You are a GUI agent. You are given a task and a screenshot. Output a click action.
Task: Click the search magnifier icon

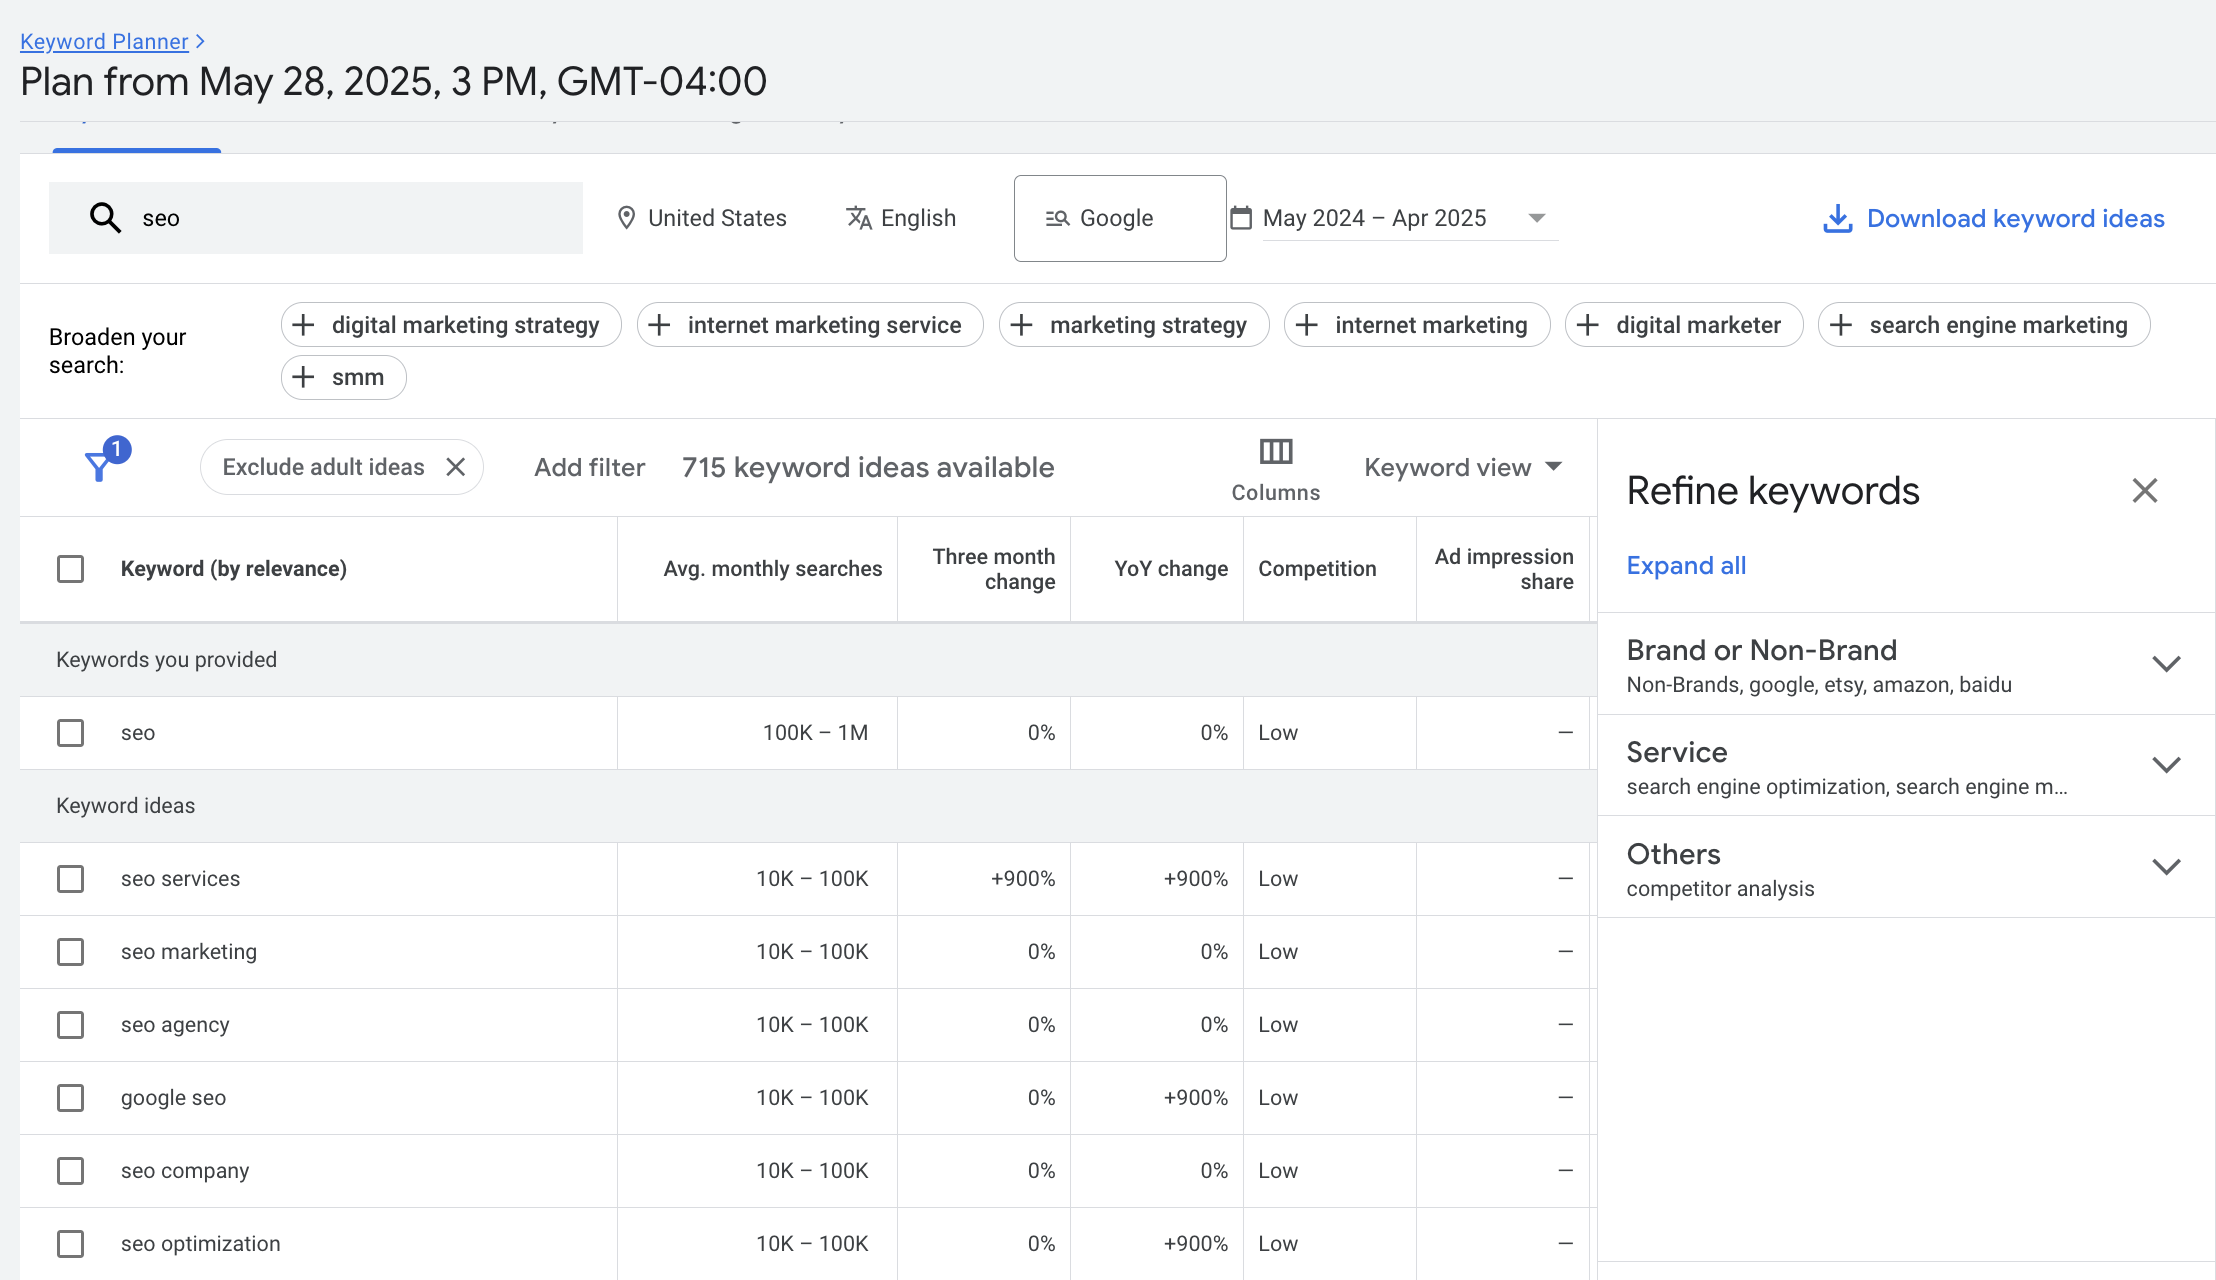[105, 217]
